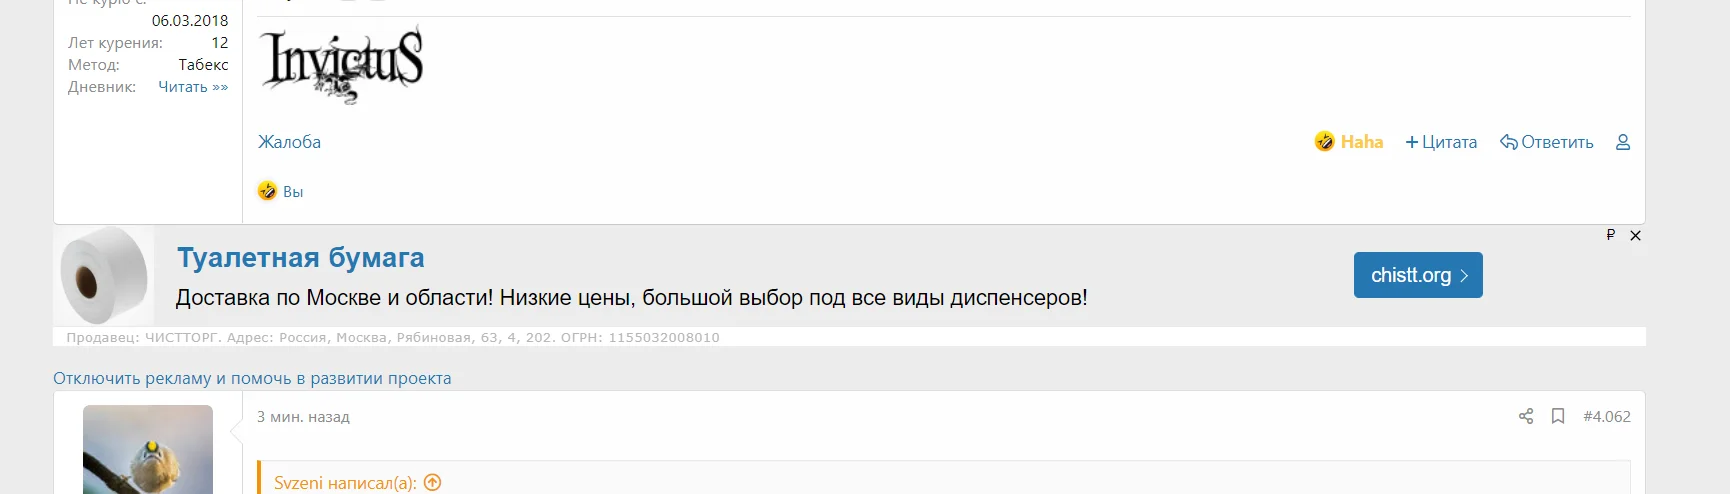Open the Вы reactions list link
Image resolution: width=1730 pixels, height=494 pixels.
pos(293,192)
